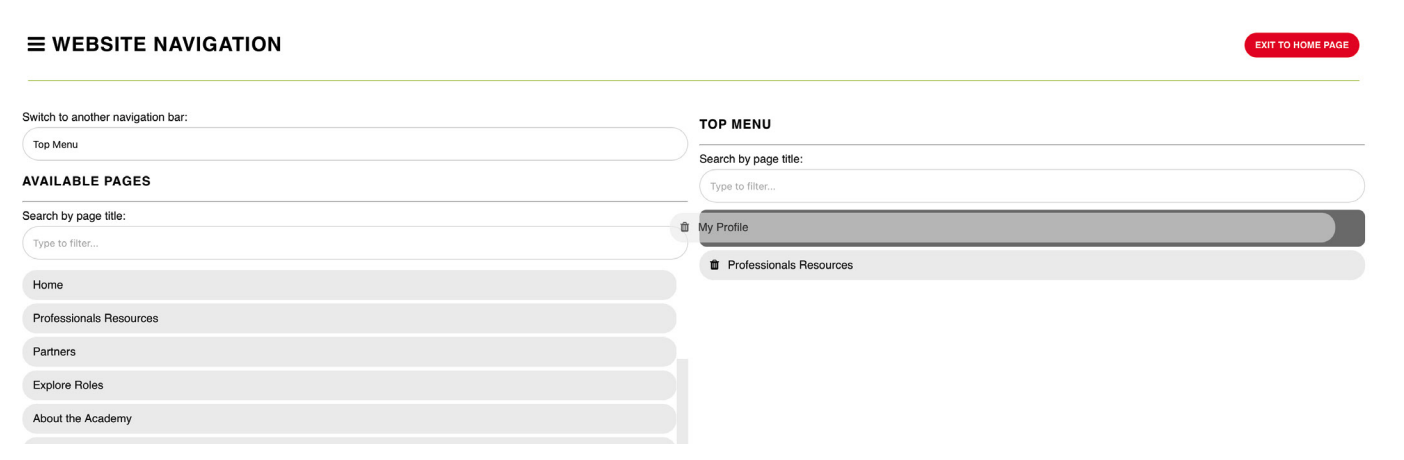Delete My Profile using its trash icon

coord(684,227)
